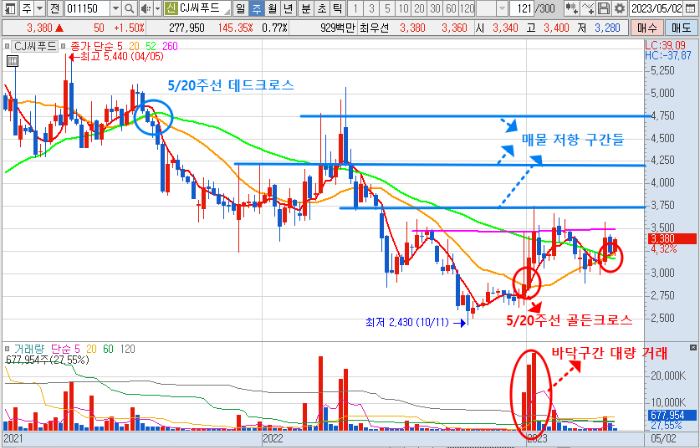The width and height of the screenshot is (700, 448).
Task: Expand the 주 type dropdown arrow
Action: click(x=39, y=8)
